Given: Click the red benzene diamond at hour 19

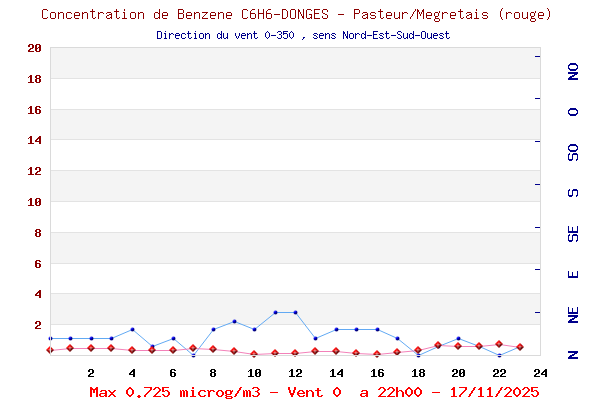Looking at the screenshot, I should 438,345.
